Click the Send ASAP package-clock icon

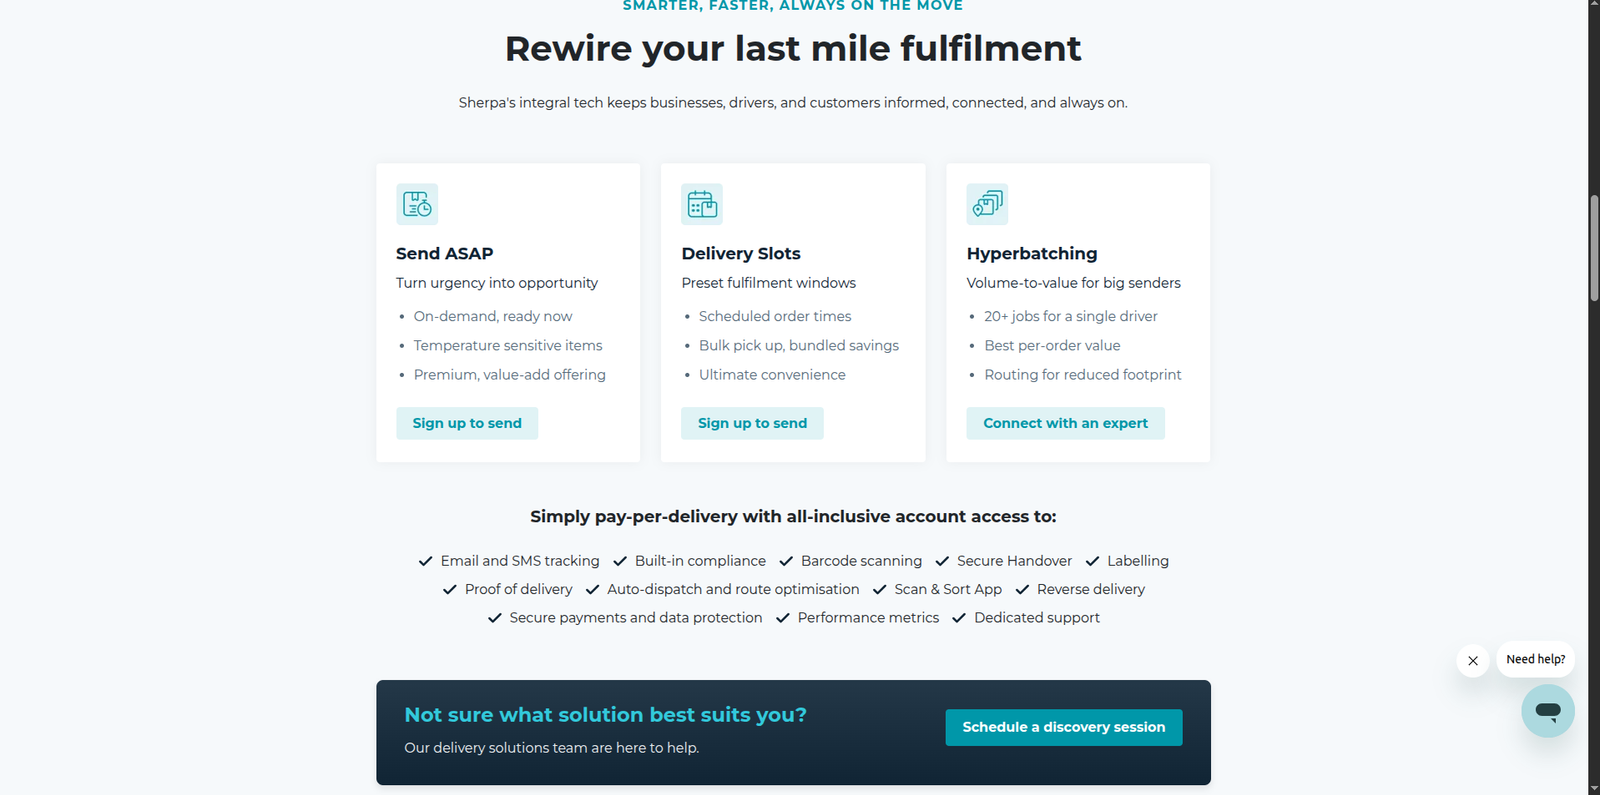click(x=417, y=204)
